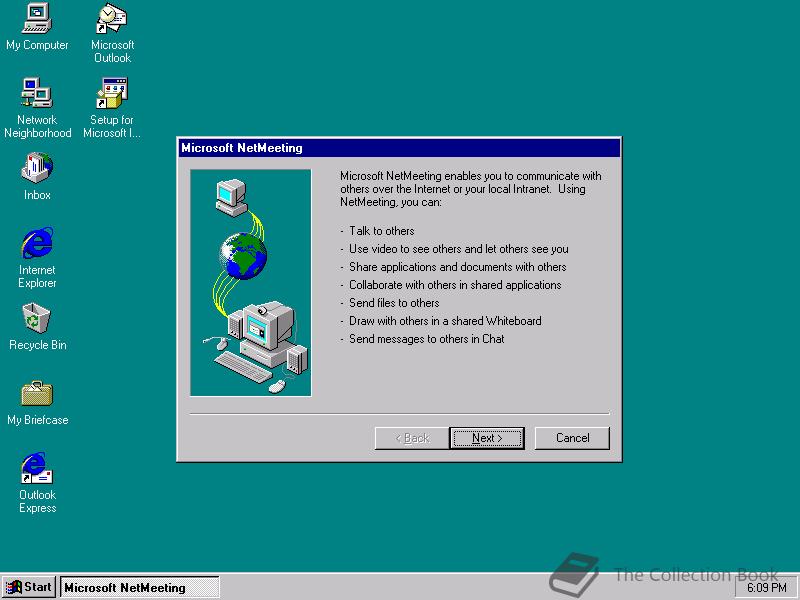800x600 pixels.
Task: Click the Microsoft NetMeeting dialog title bar
Action: (399, 148)
